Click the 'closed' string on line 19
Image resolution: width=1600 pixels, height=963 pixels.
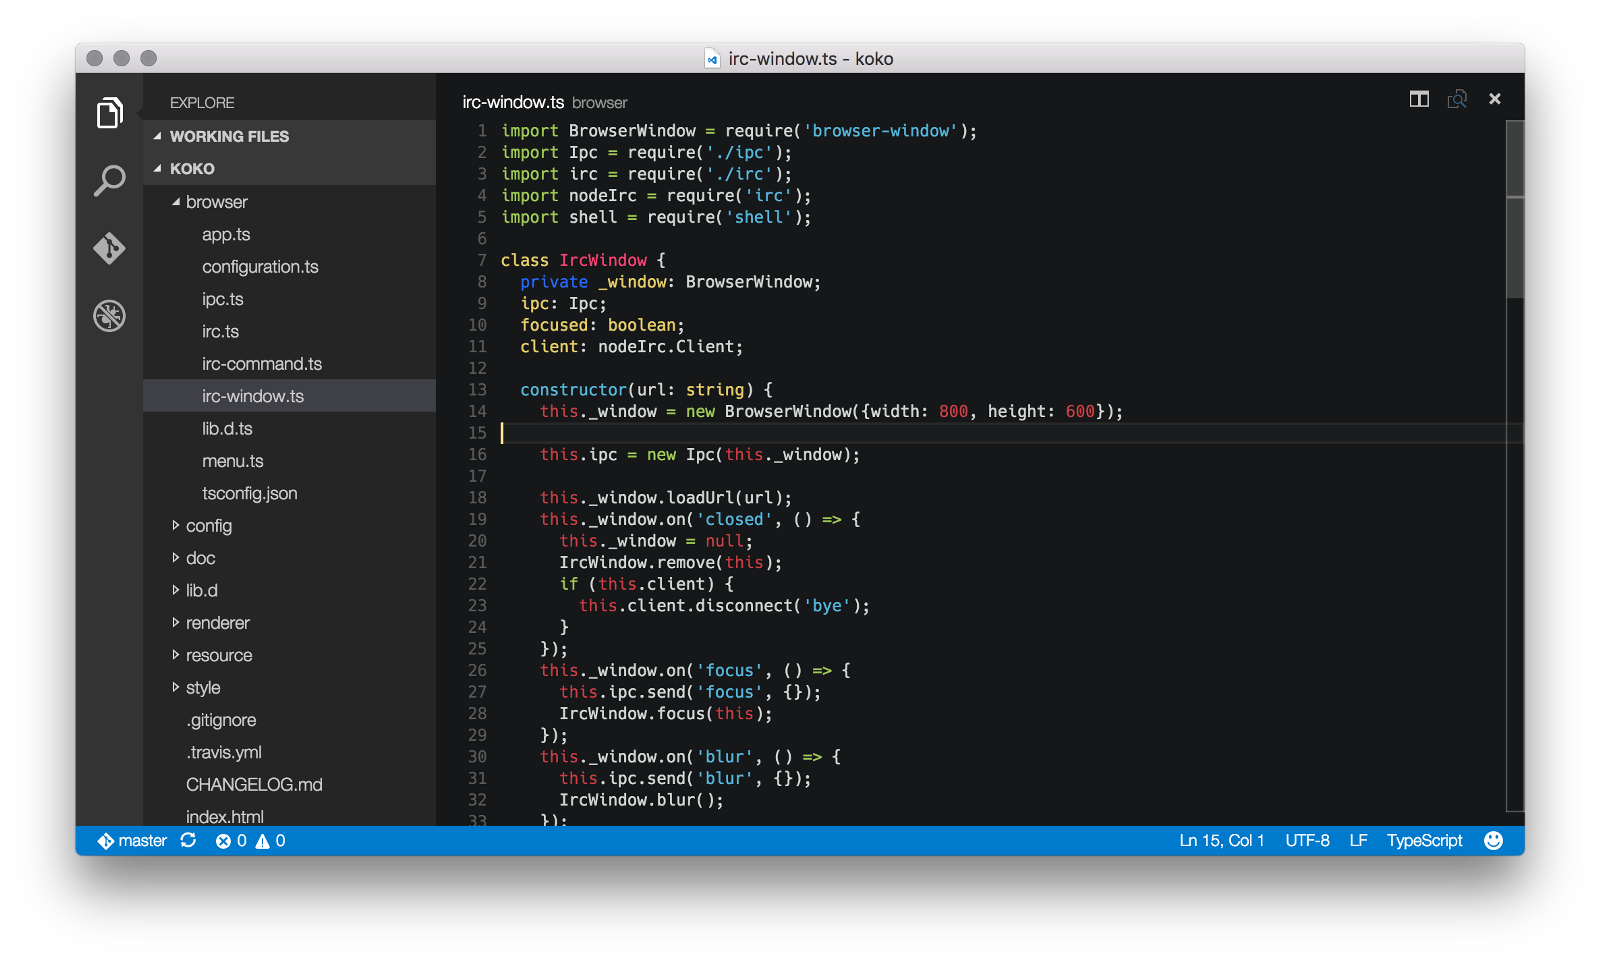[735, 520]
